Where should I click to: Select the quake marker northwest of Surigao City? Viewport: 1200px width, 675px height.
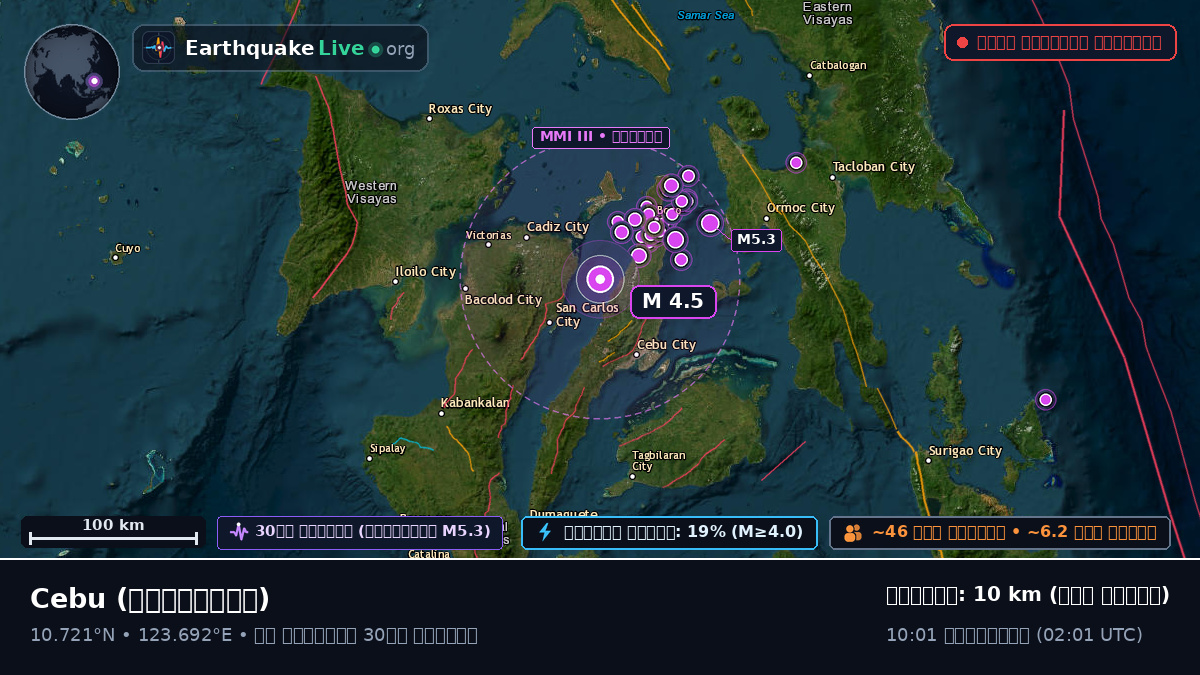click(x=1045, y=400)
